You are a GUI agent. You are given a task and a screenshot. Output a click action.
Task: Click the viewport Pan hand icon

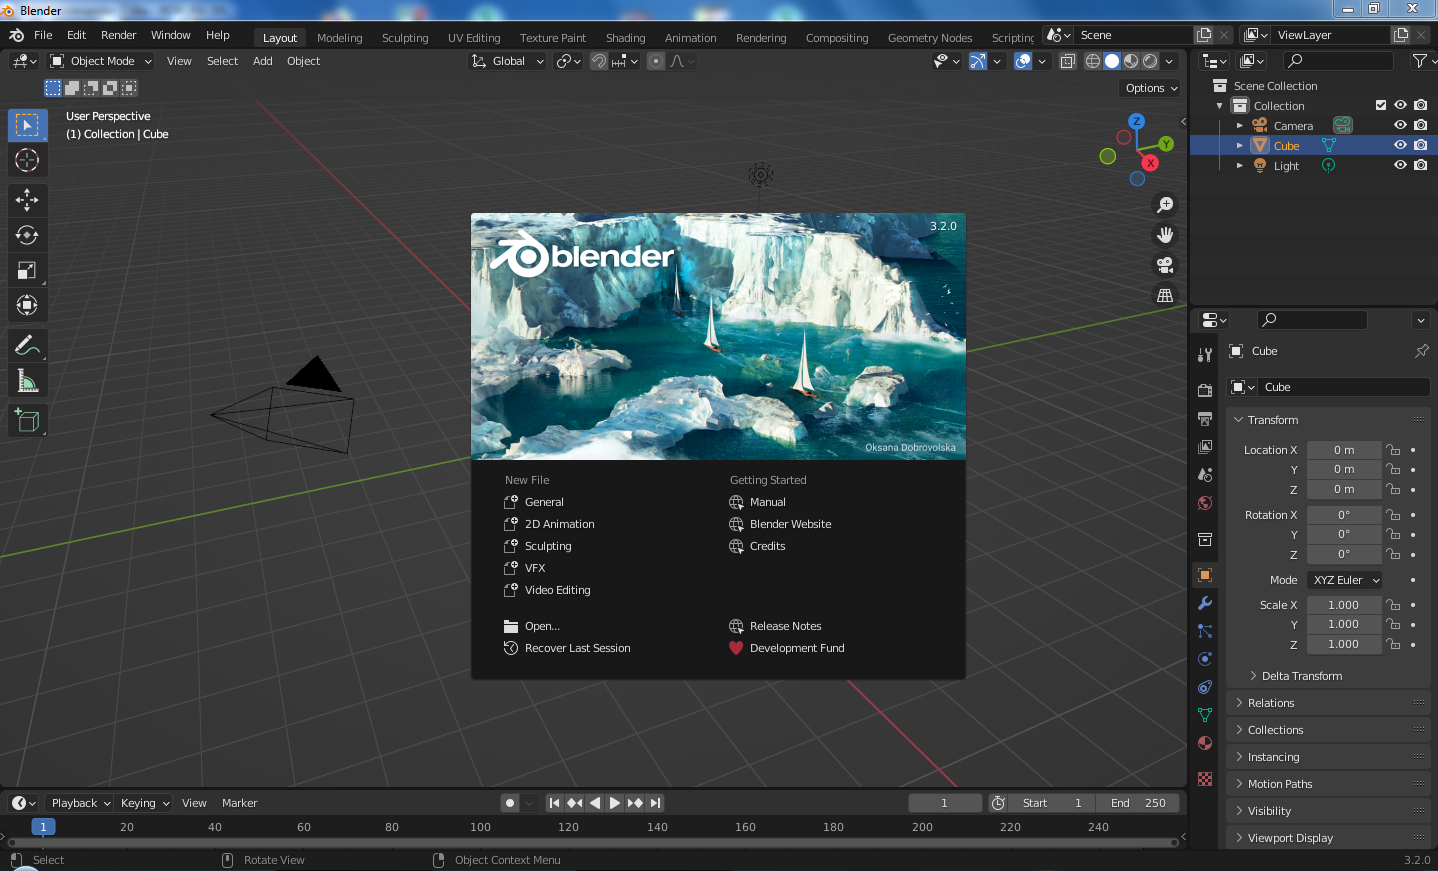pos(1165,235)
